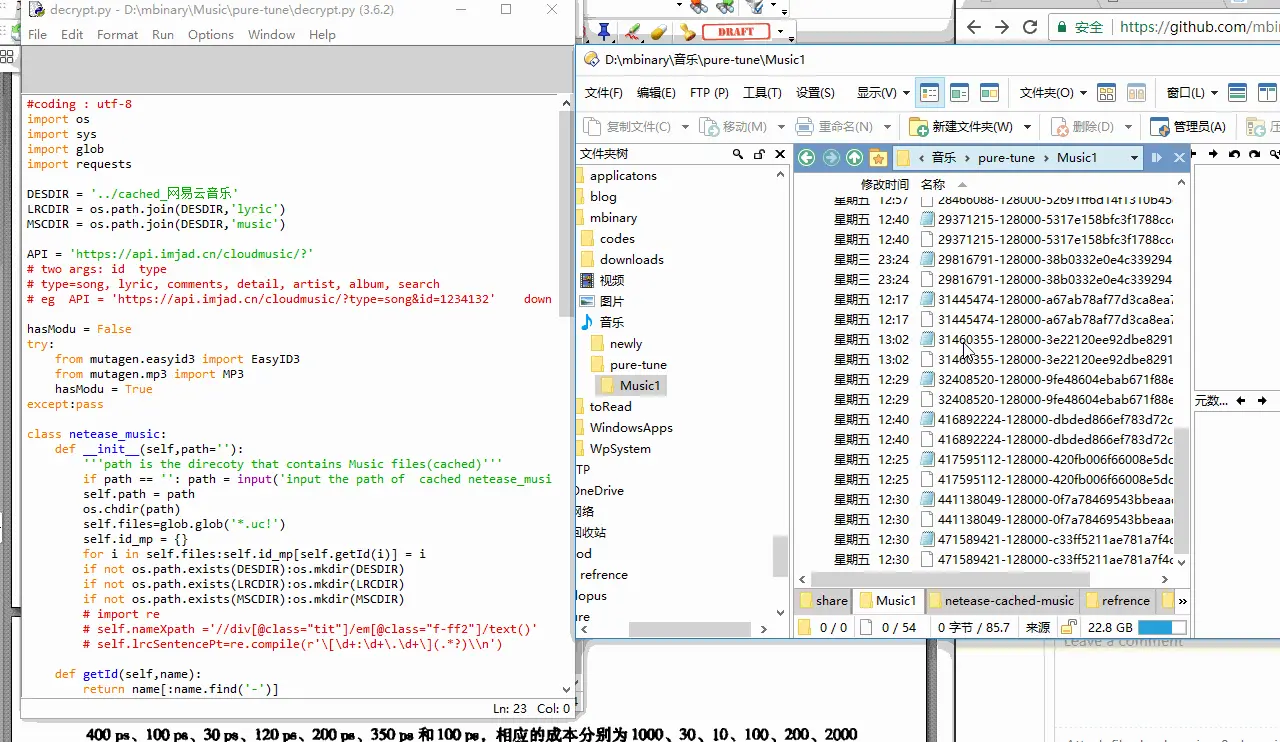Switch to details list view icon

930,93
